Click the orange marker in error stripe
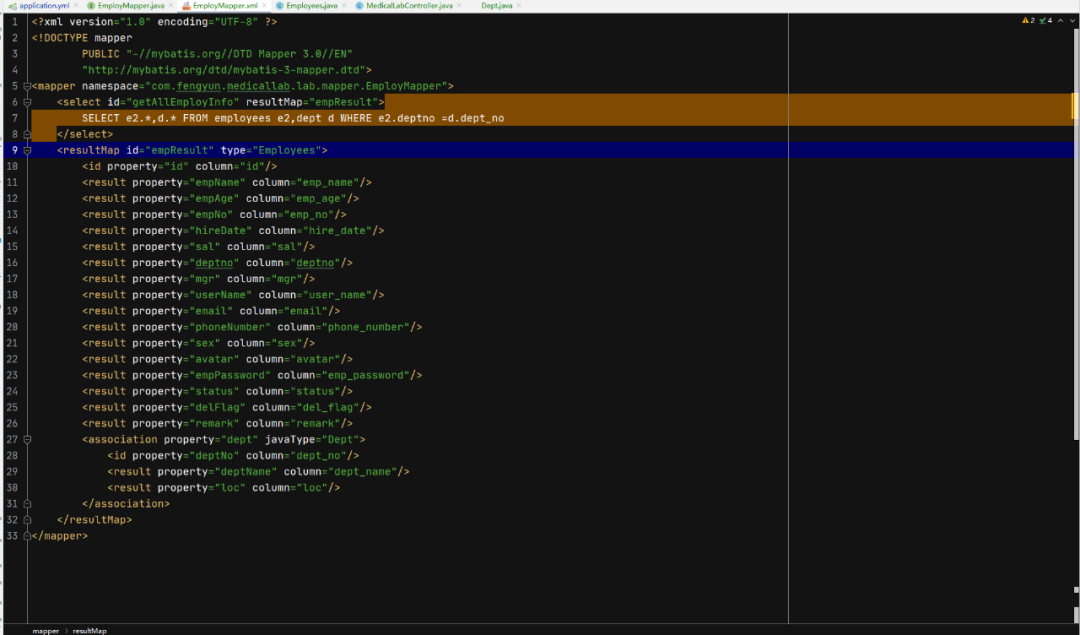 (x=1073, y=106)
